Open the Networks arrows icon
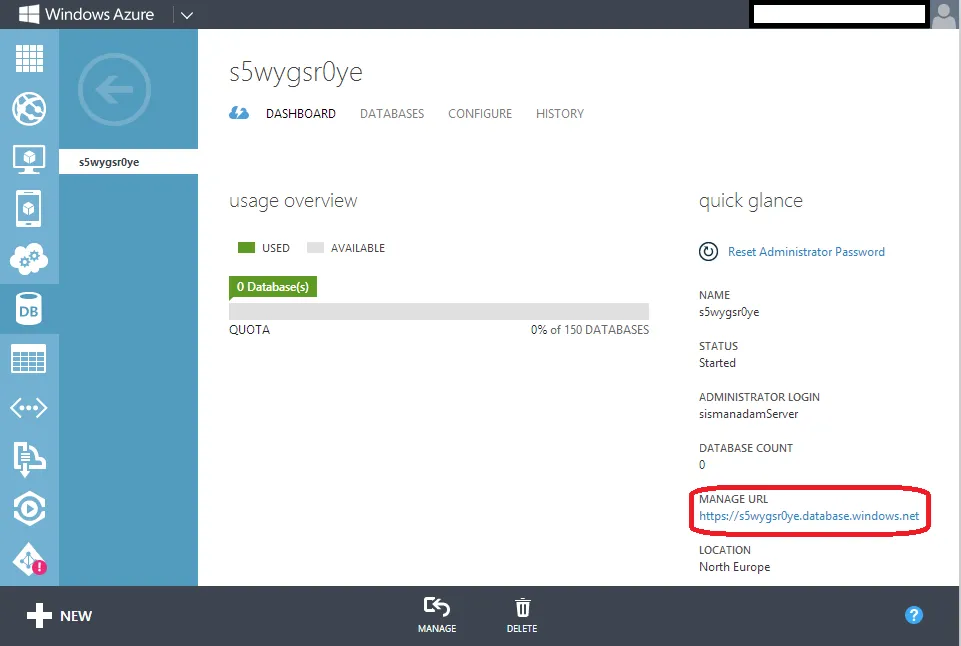The width and height of the screenshot is (961, 646). (29, 408)
